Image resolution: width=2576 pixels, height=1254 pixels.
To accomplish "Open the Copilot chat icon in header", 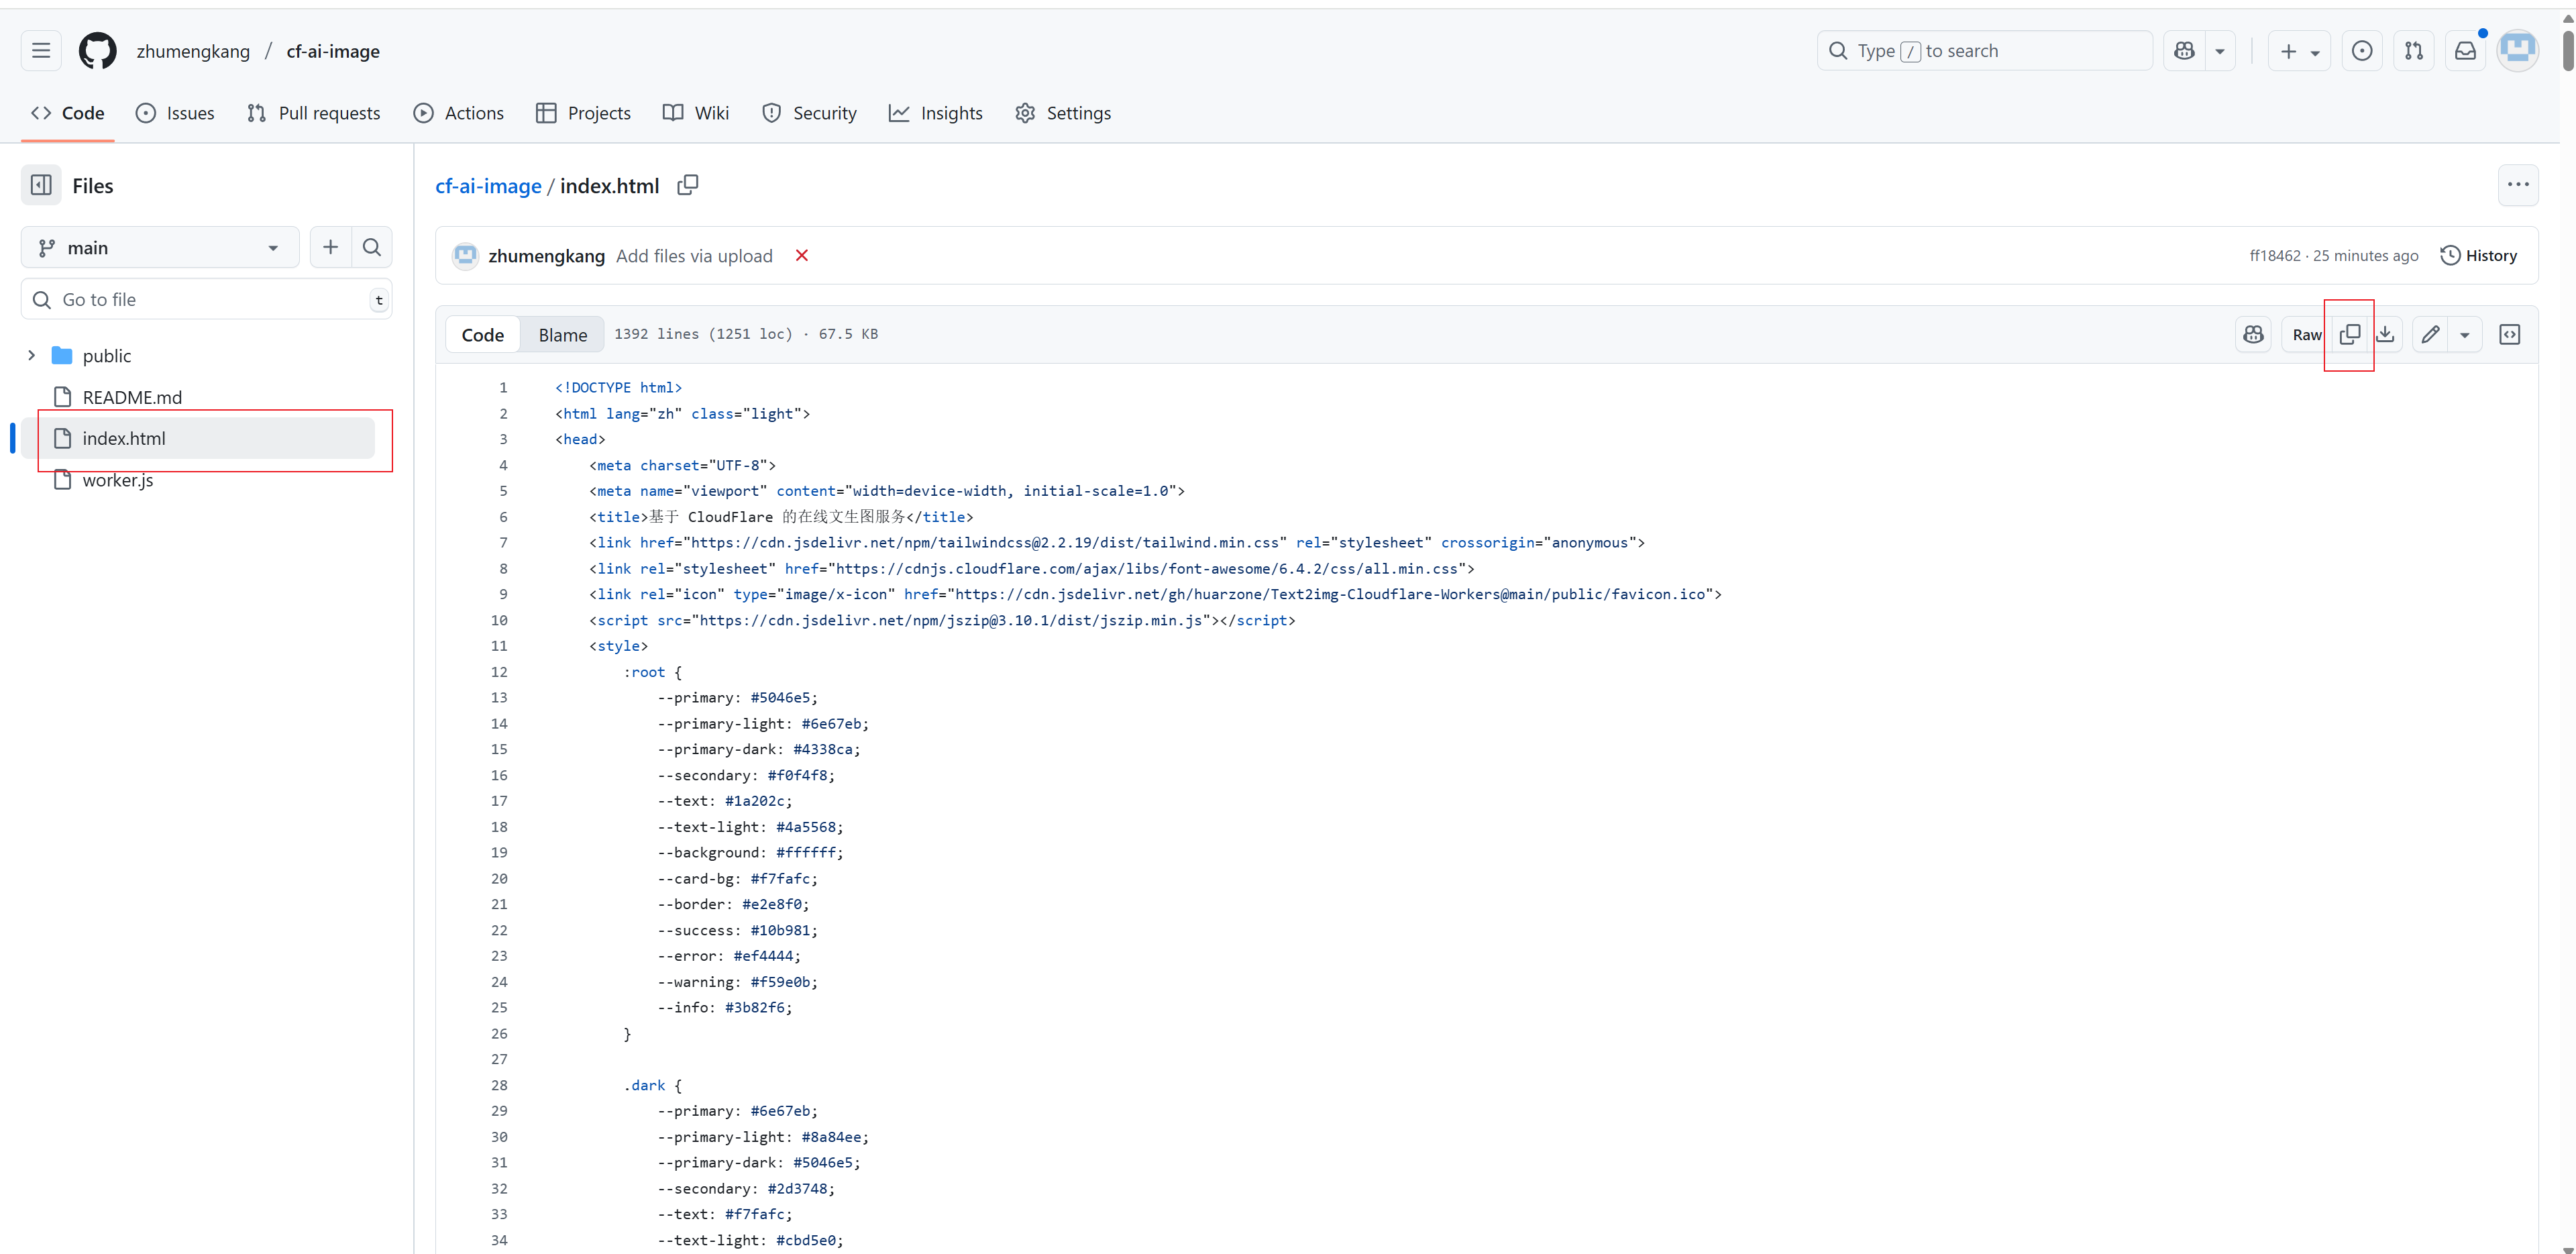I will (x=2184, y=51).
